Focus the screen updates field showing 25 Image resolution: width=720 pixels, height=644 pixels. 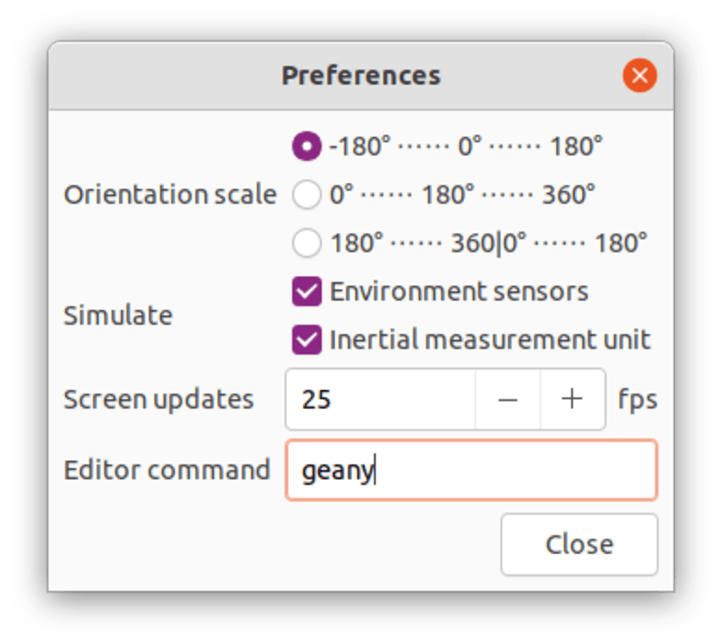click(x=380, y=399)
